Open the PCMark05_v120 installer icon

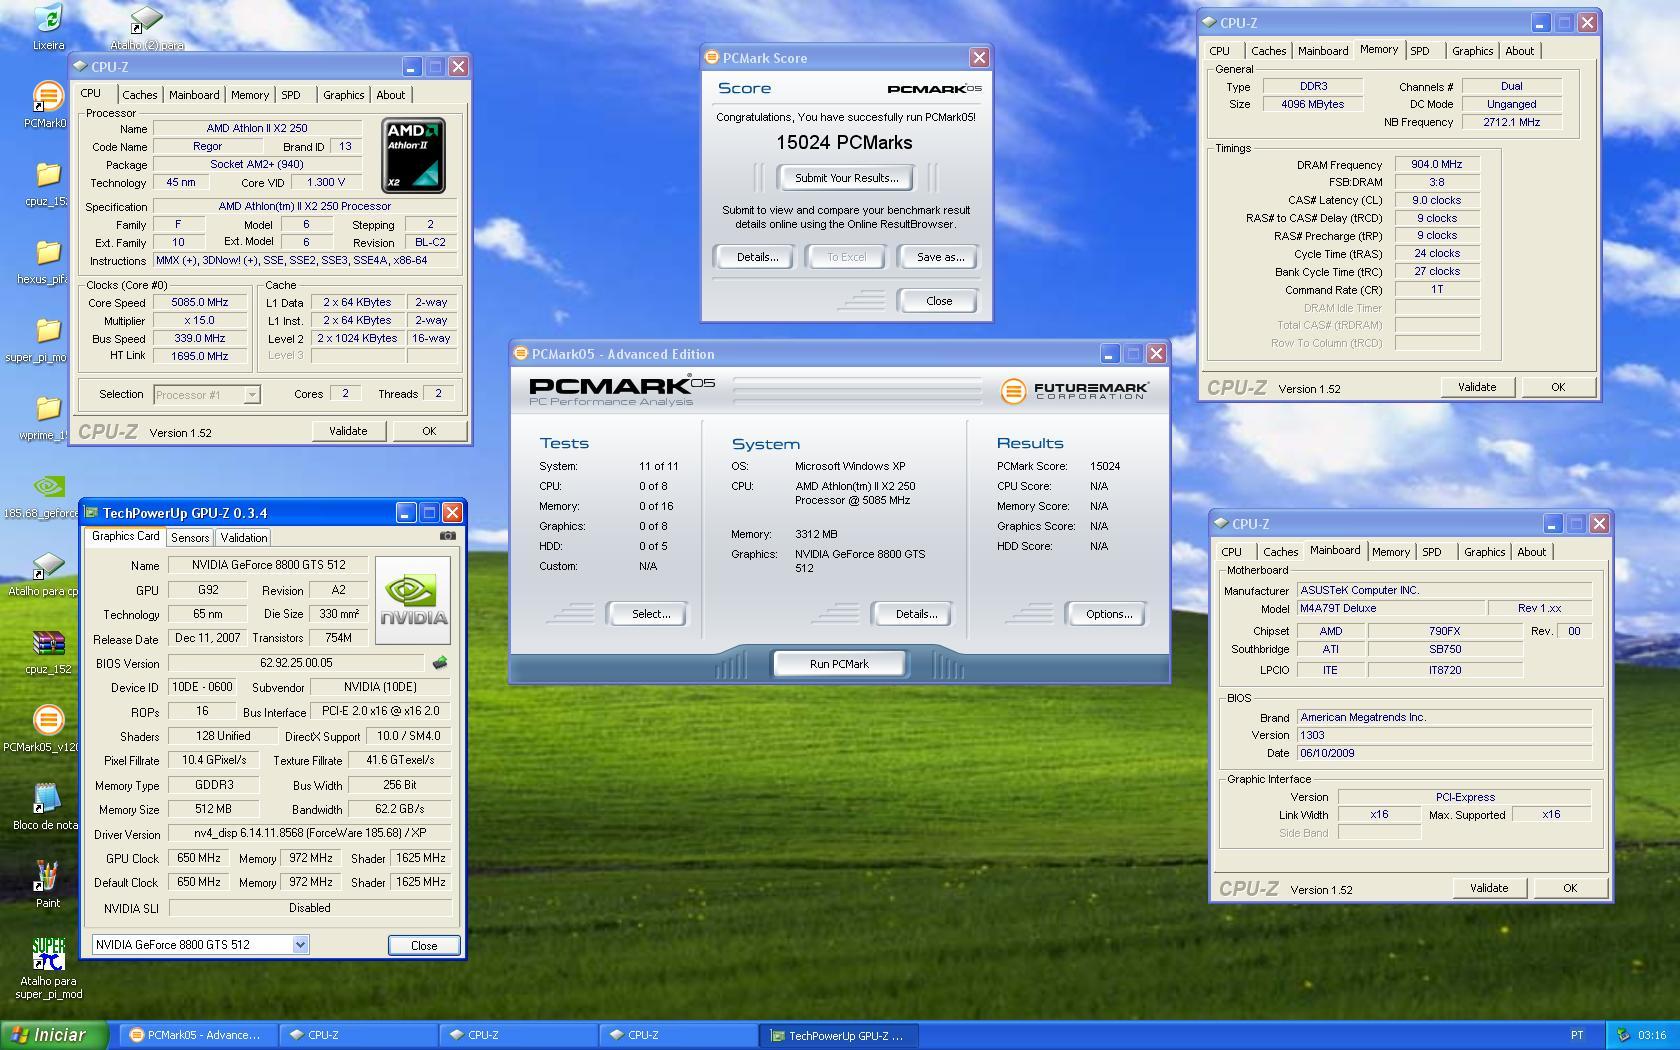(47, 720)
